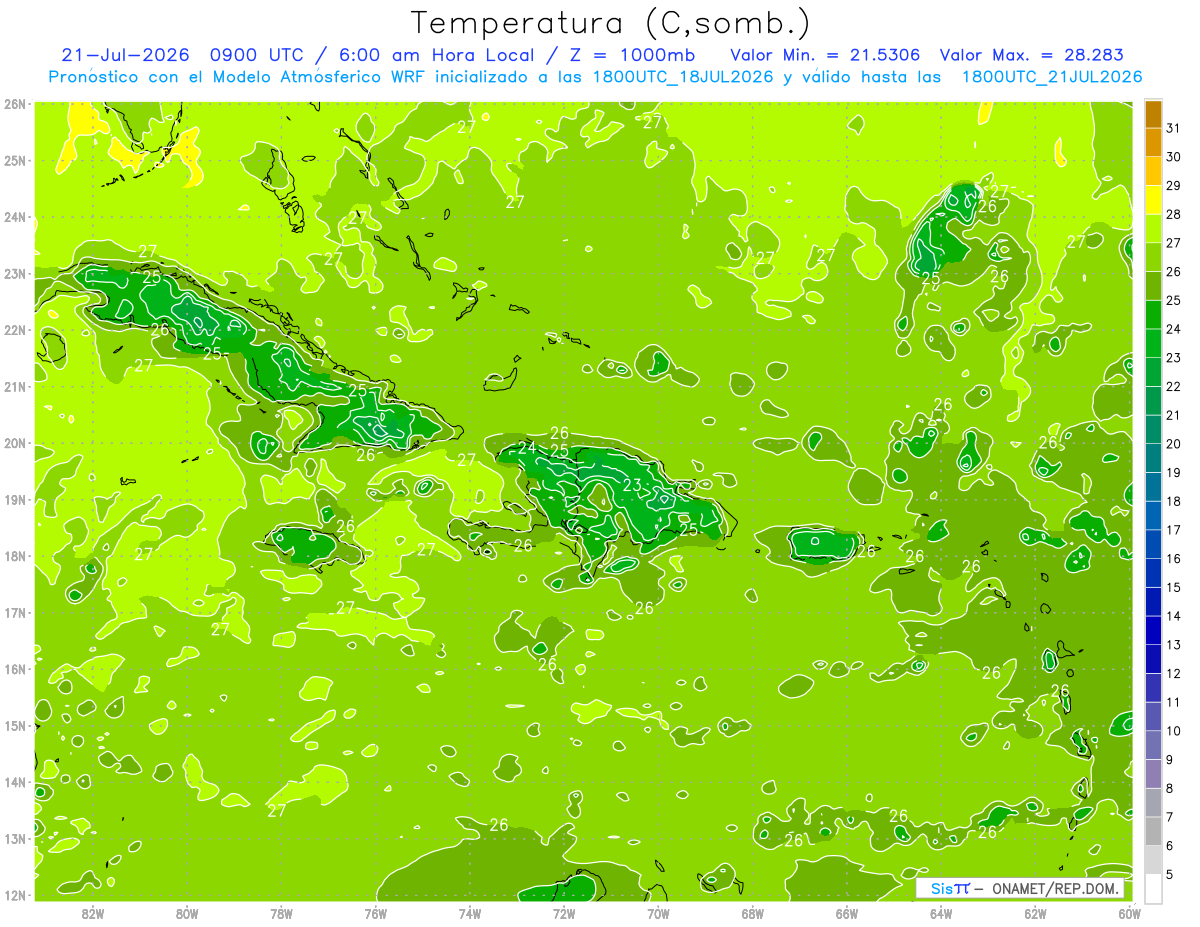The image size is (1200, 927).
Task: Click the SisPI ONAMET/REP.DOM. logo box
Action: click(x=1020, y=888)
